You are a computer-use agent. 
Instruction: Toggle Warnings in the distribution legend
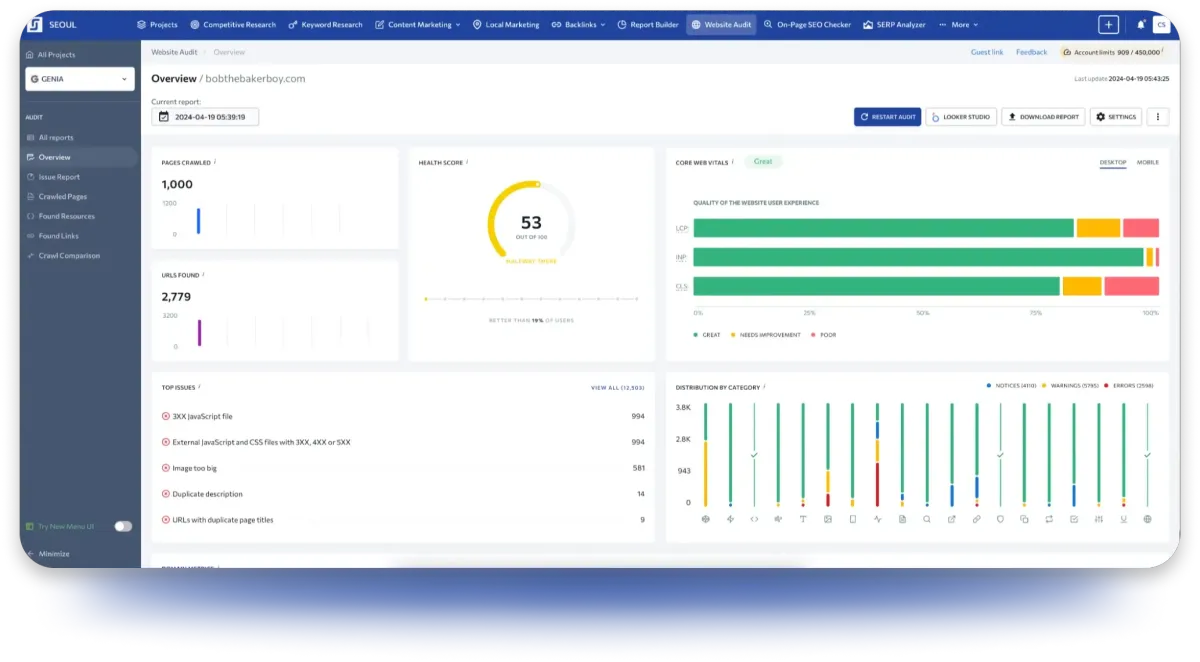[1071, 386]
